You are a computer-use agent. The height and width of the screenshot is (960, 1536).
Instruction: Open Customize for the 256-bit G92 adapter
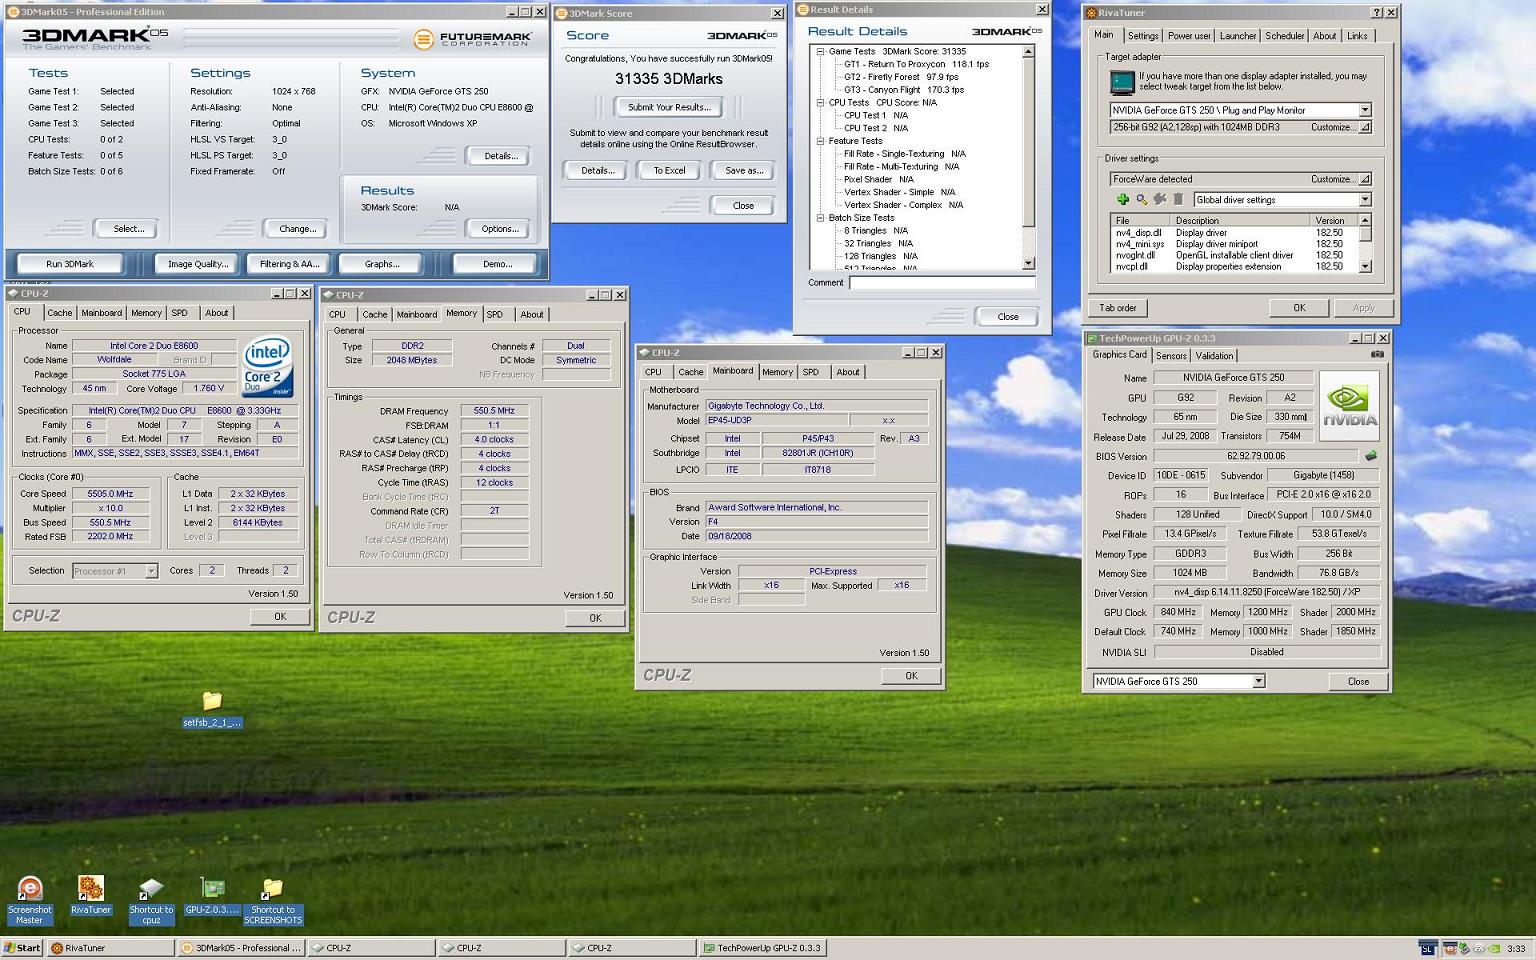pos(1341,127)
